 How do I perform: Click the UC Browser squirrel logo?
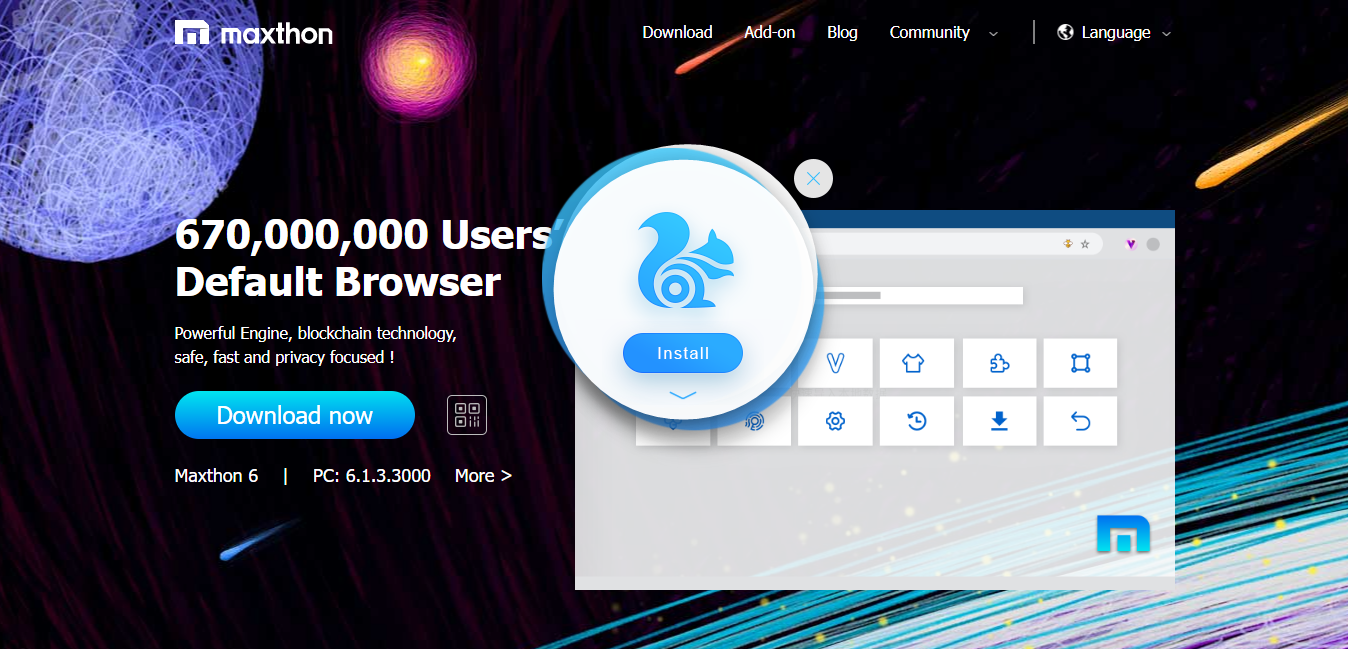click(685, 260)
